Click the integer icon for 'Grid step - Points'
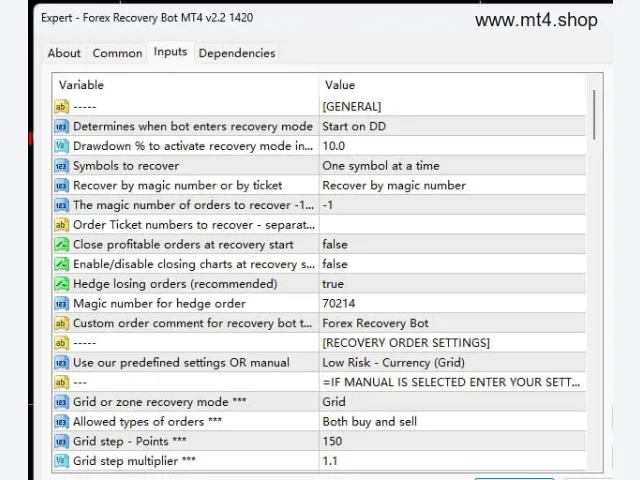The width and height of the screenshot is (640, 480). click(61, 441)
